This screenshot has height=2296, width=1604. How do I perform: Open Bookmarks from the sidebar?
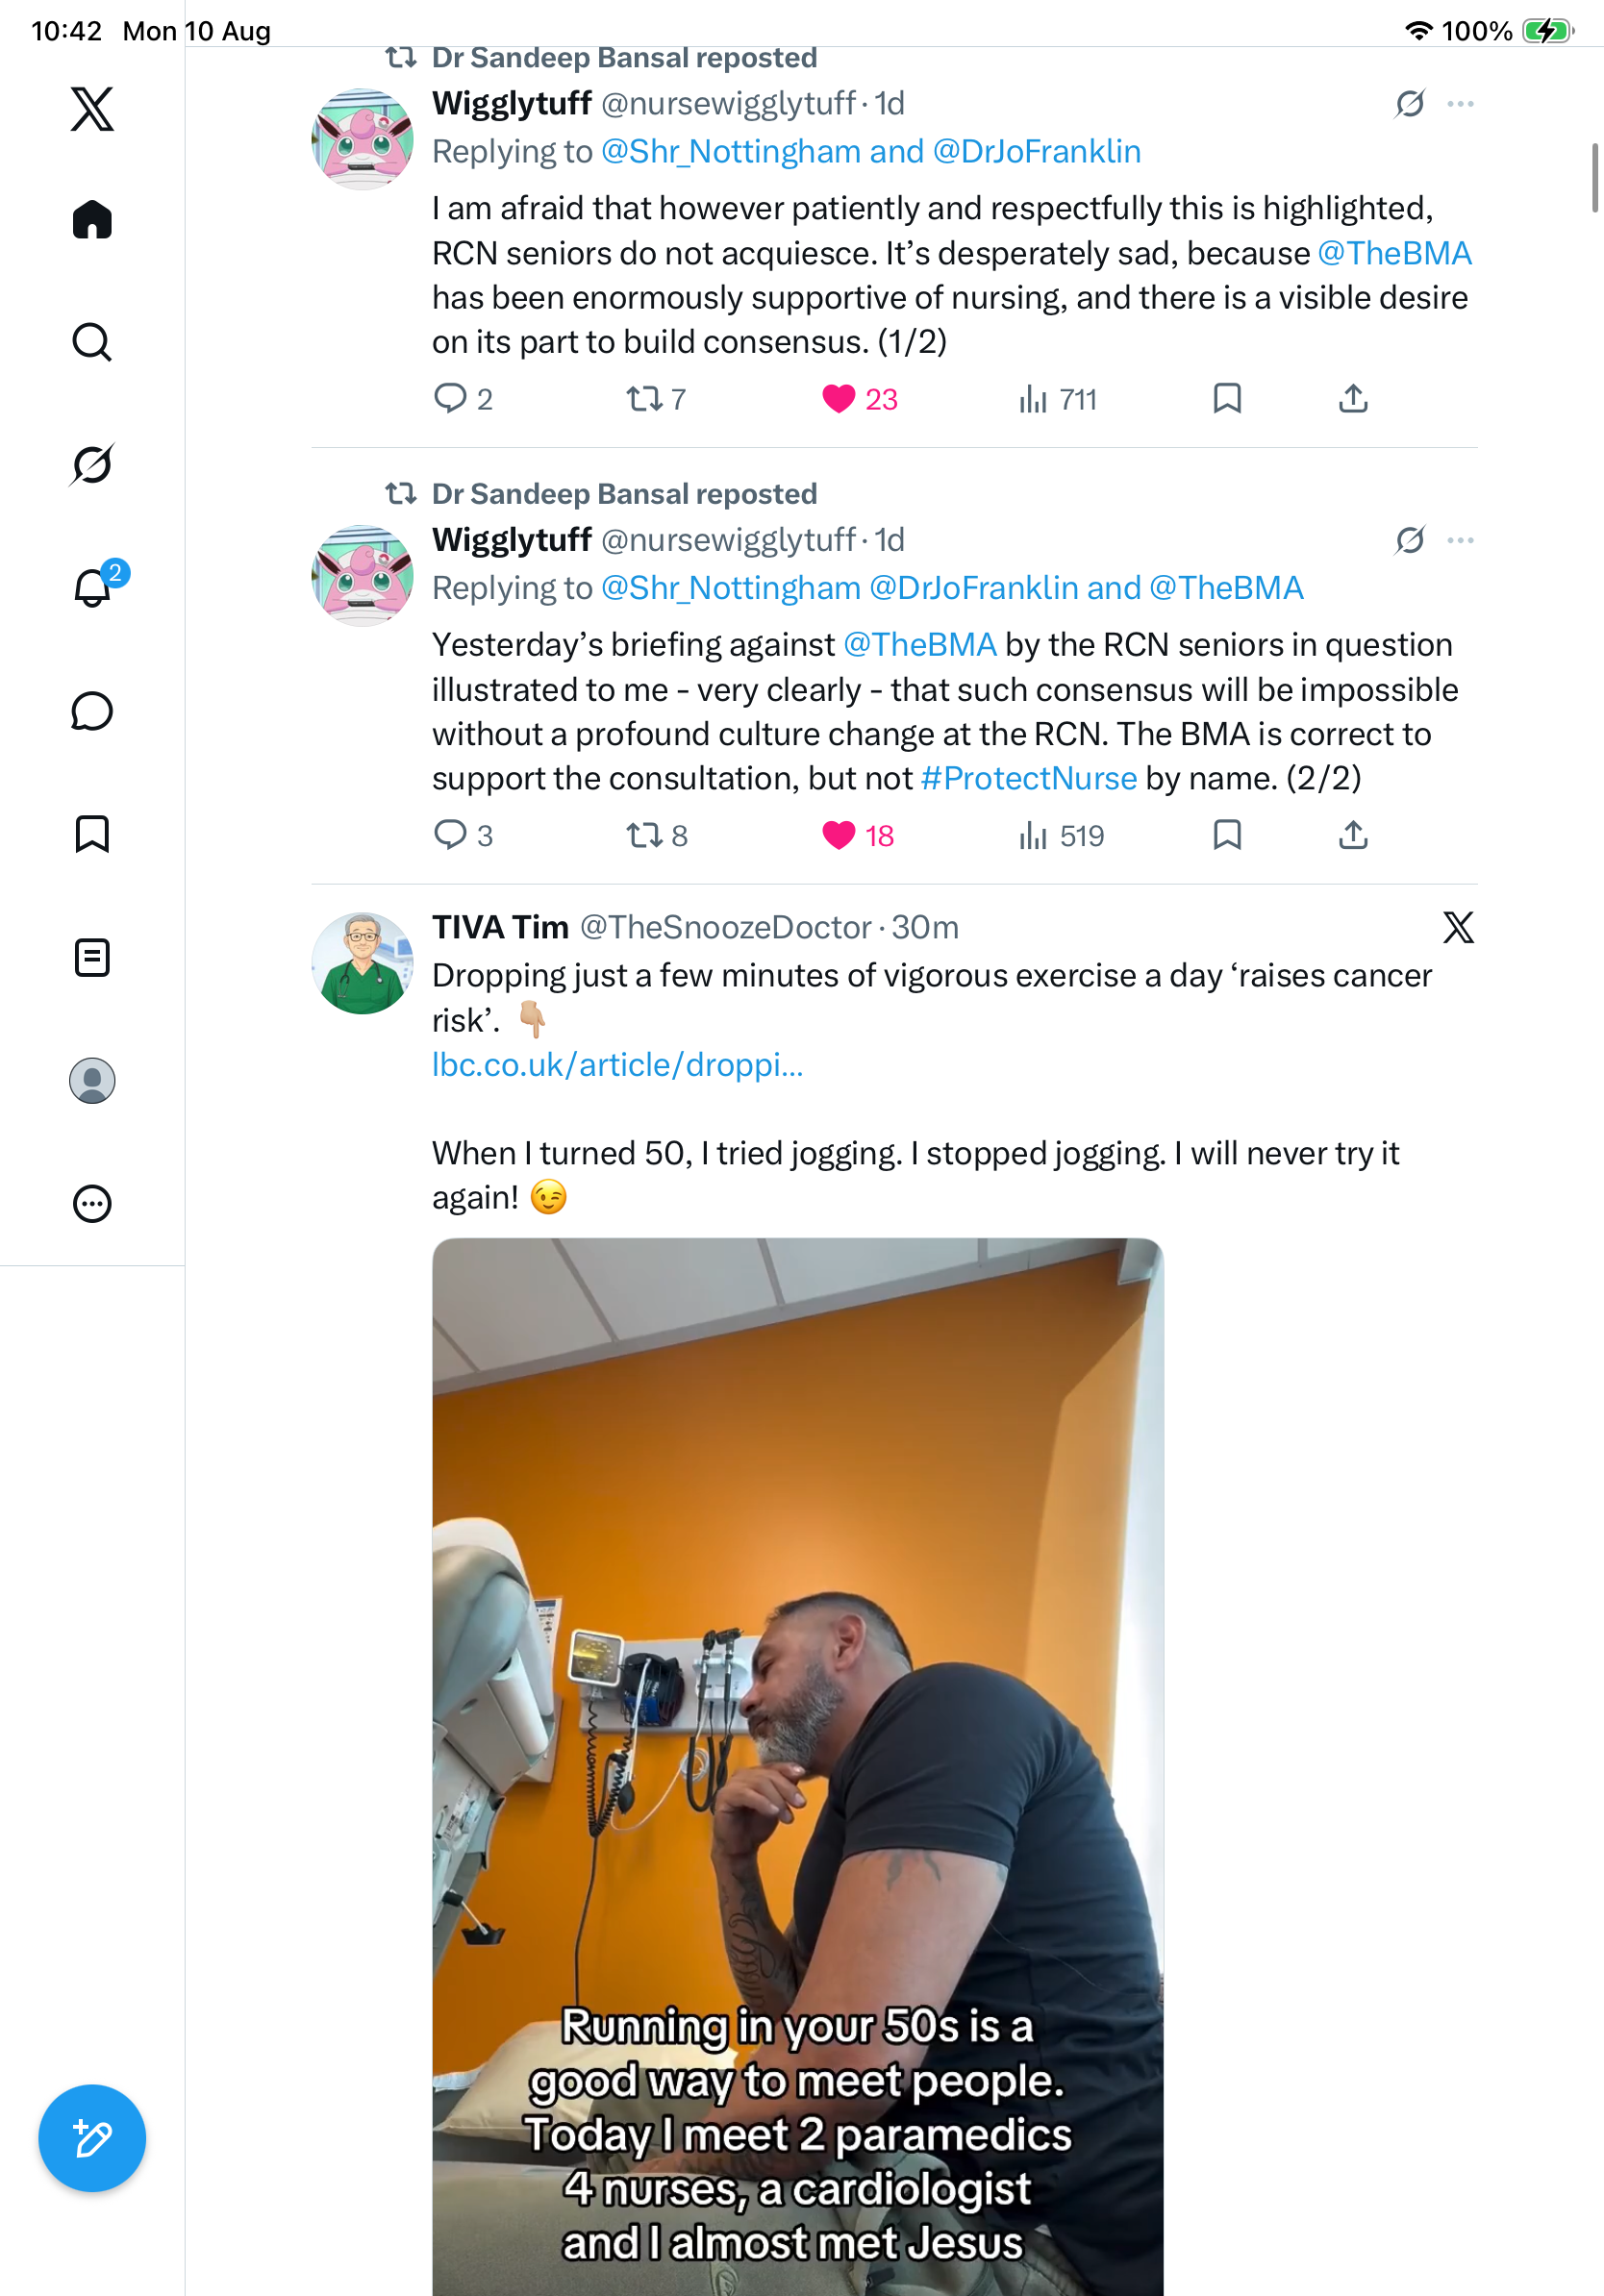click(92, 833)
